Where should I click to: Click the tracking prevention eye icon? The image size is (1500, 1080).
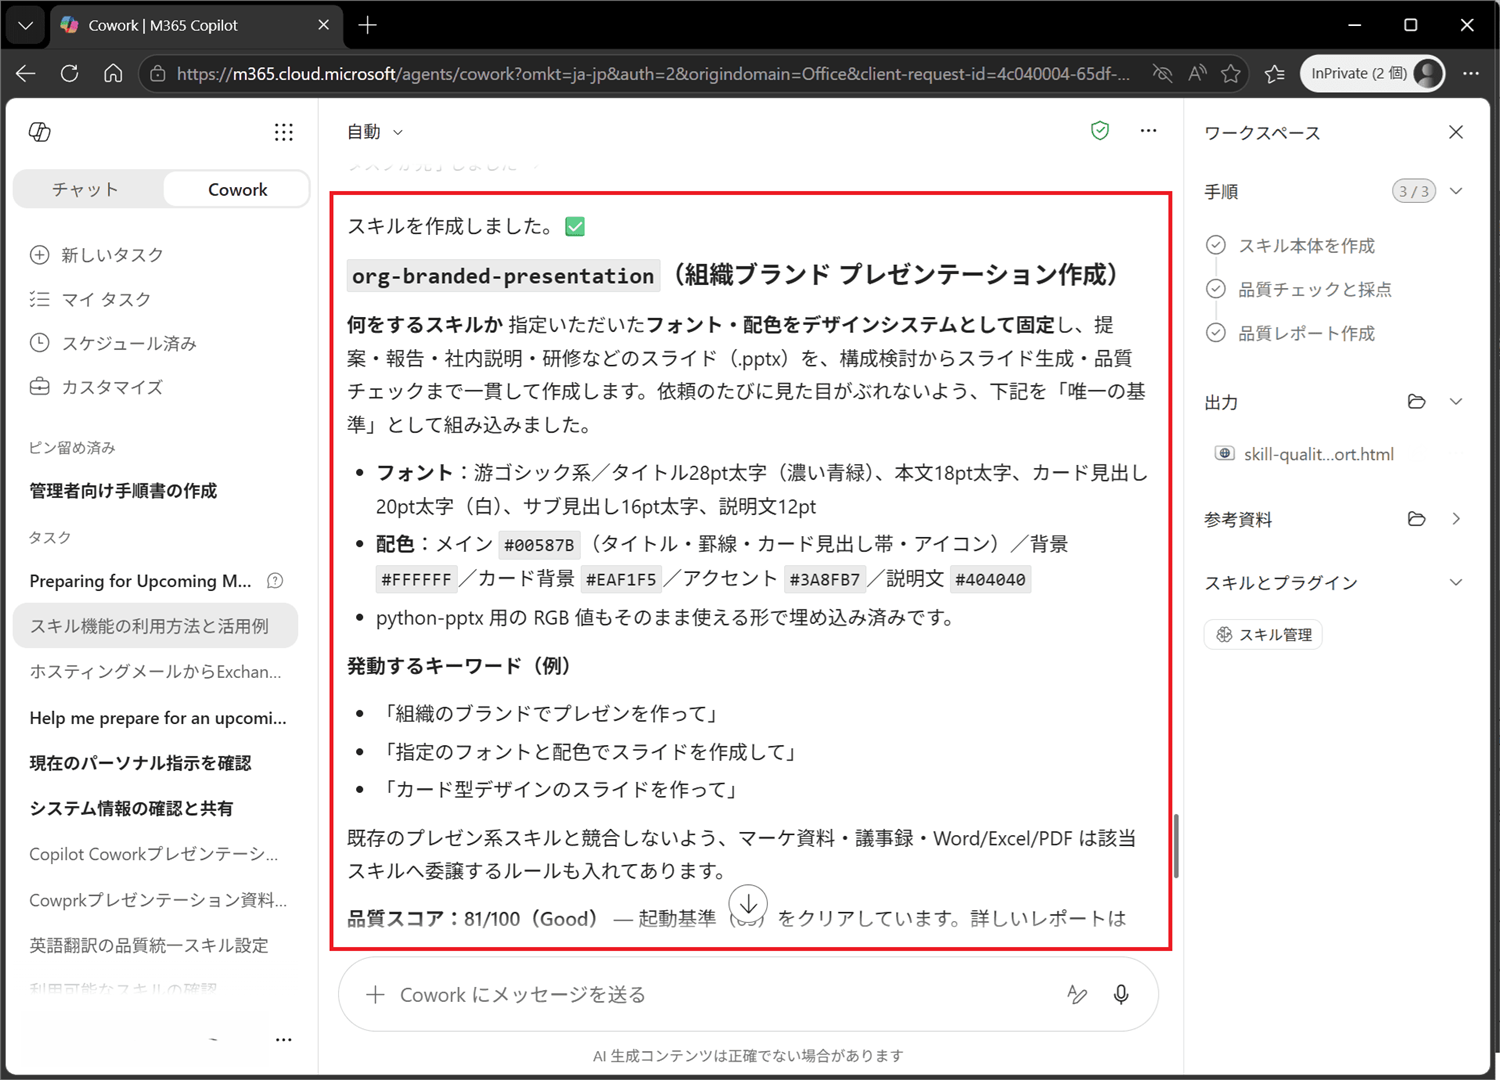click(x=1162, y=73)
